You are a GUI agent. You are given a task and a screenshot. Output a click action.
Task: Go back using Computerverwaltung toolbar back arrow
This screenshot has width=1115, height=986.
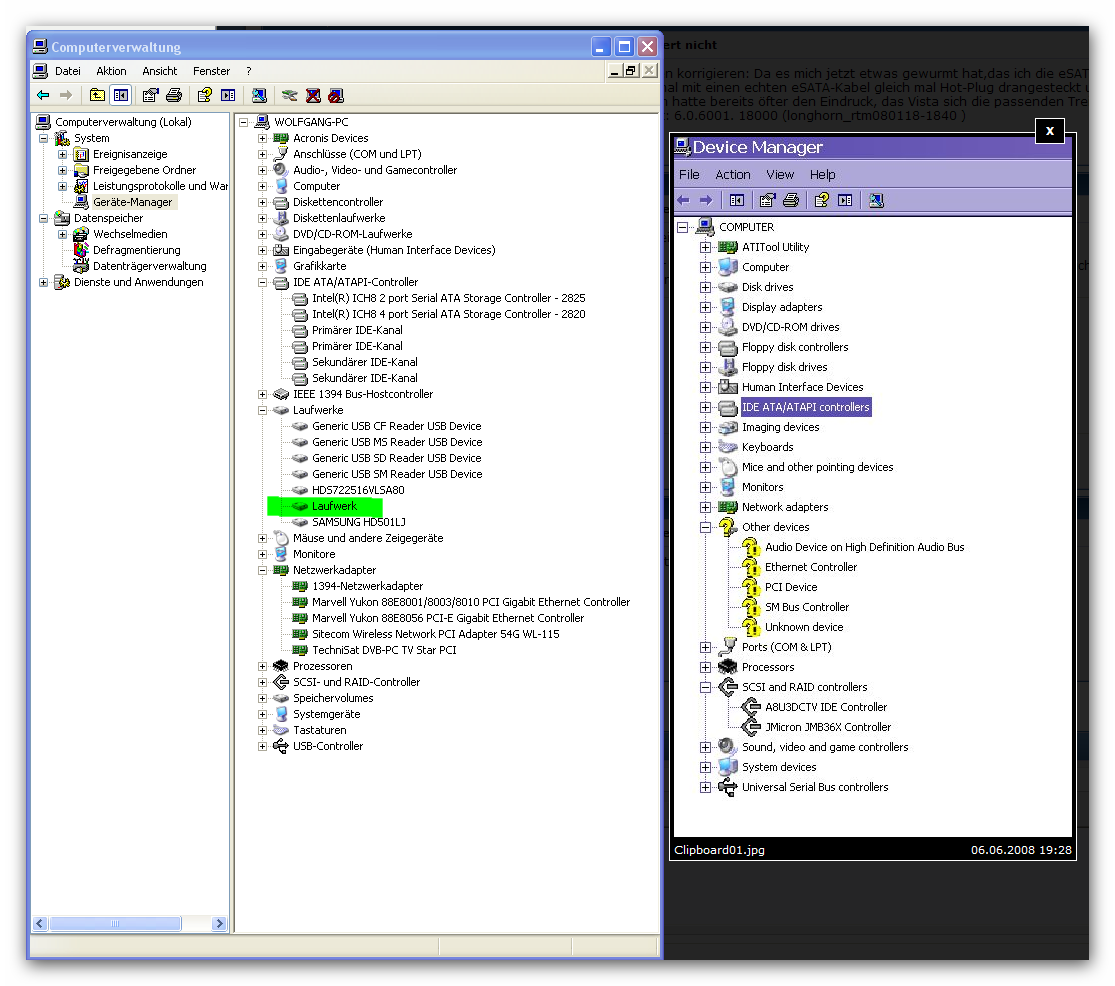coord(43,95)
